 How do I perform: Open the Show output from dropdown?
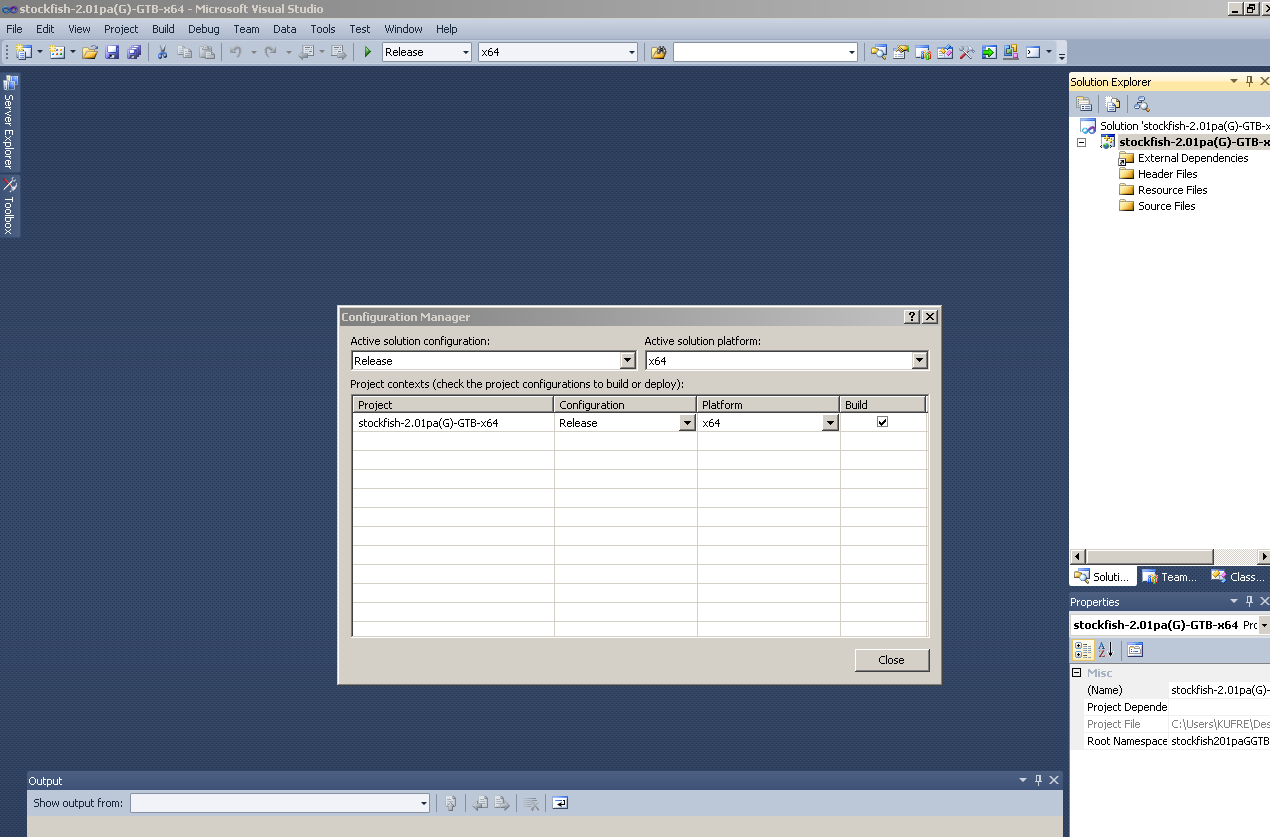(x=423, y=803)
